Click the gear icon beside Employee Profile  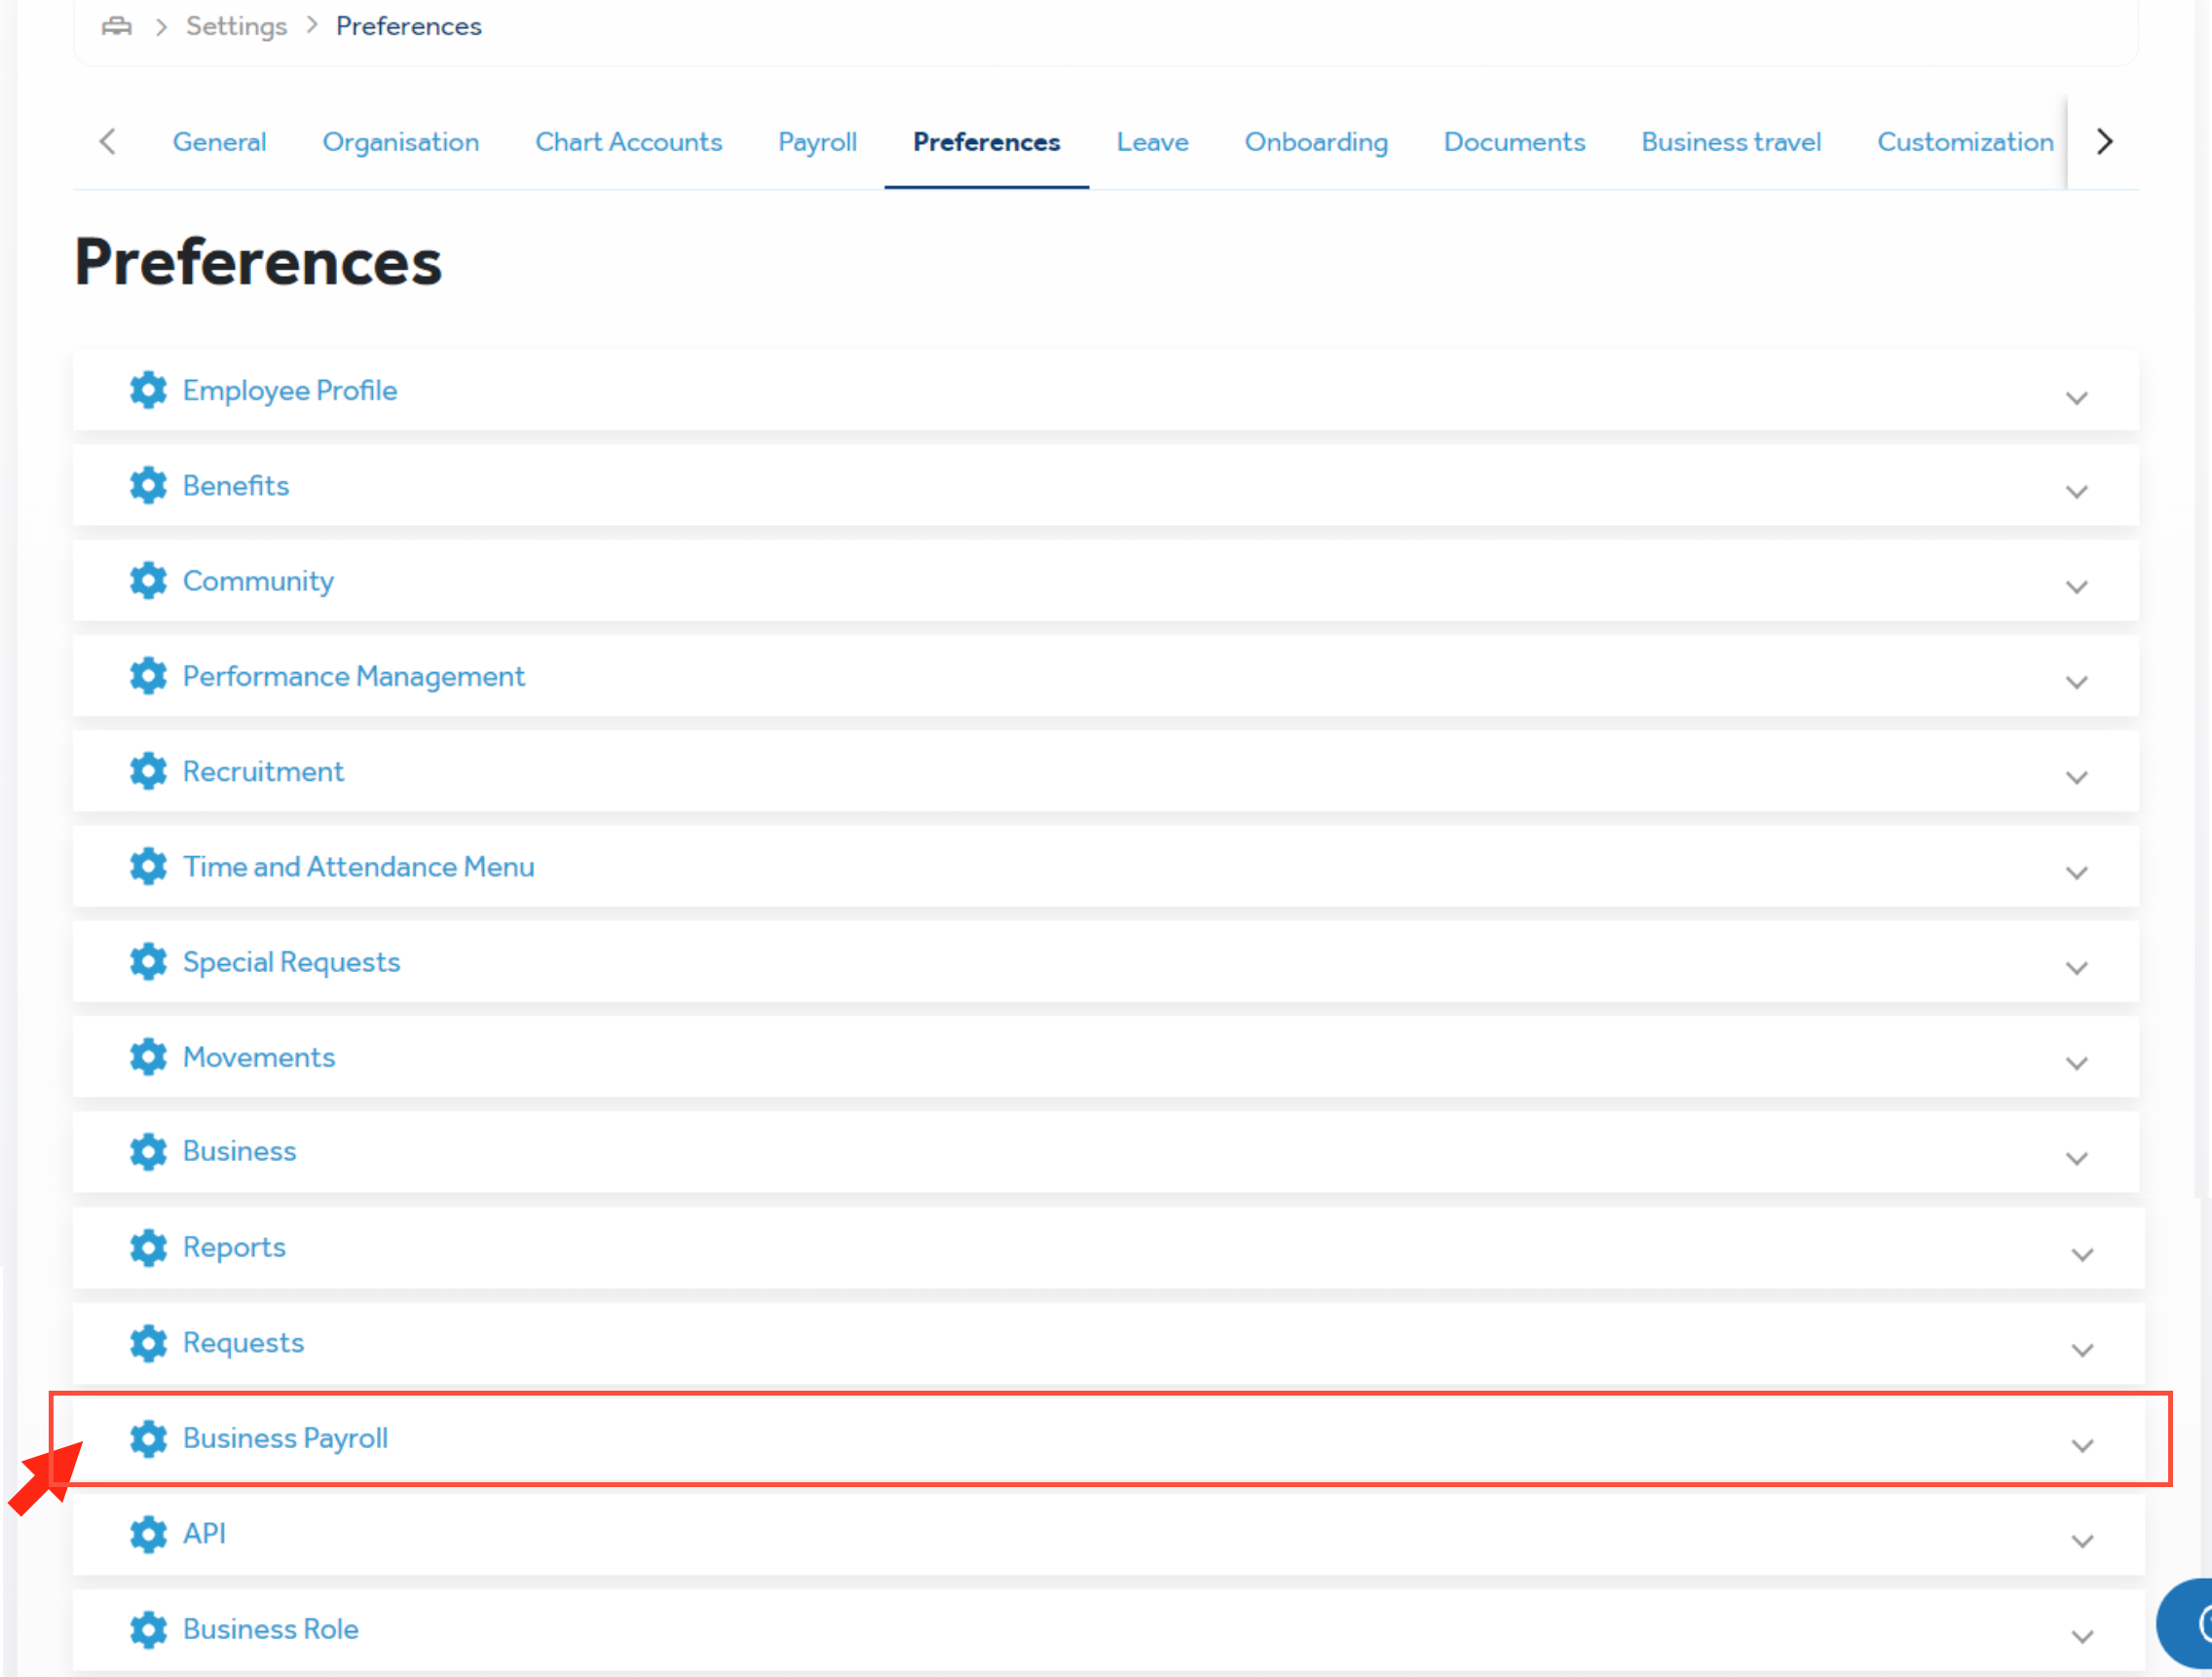click(148, 390)
